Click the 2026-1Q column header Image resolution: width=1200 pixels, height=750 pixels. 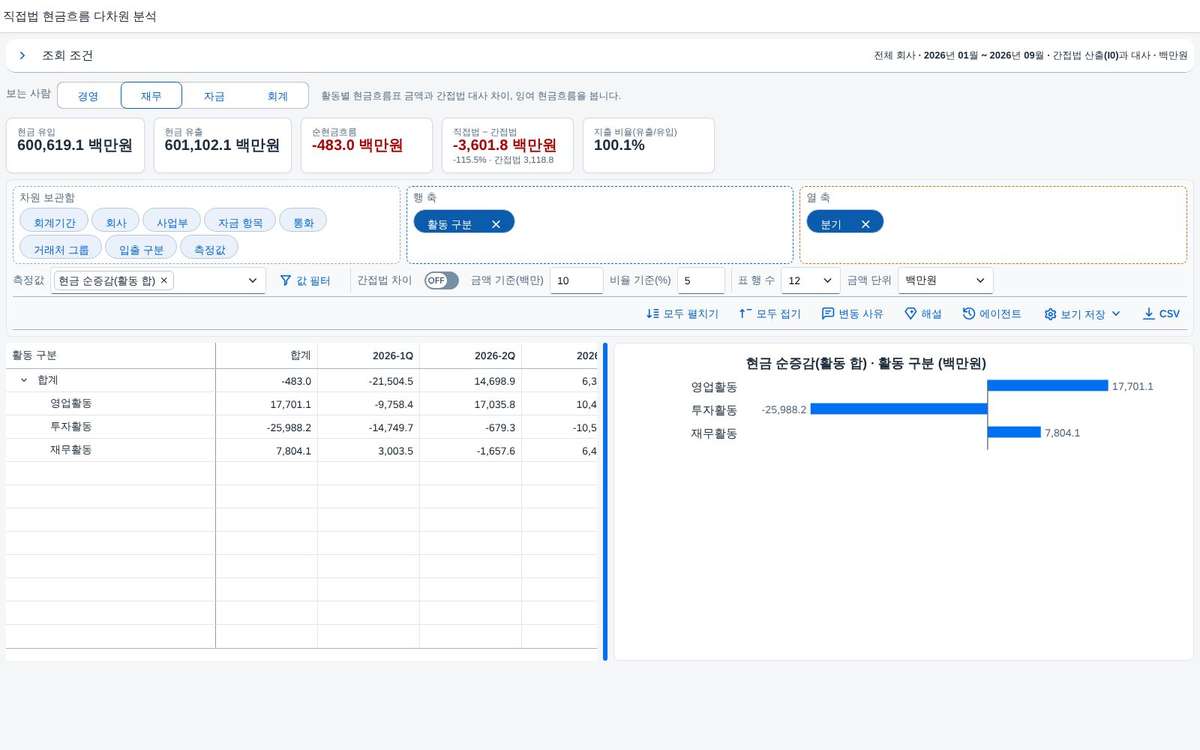(x=369, y=356)
